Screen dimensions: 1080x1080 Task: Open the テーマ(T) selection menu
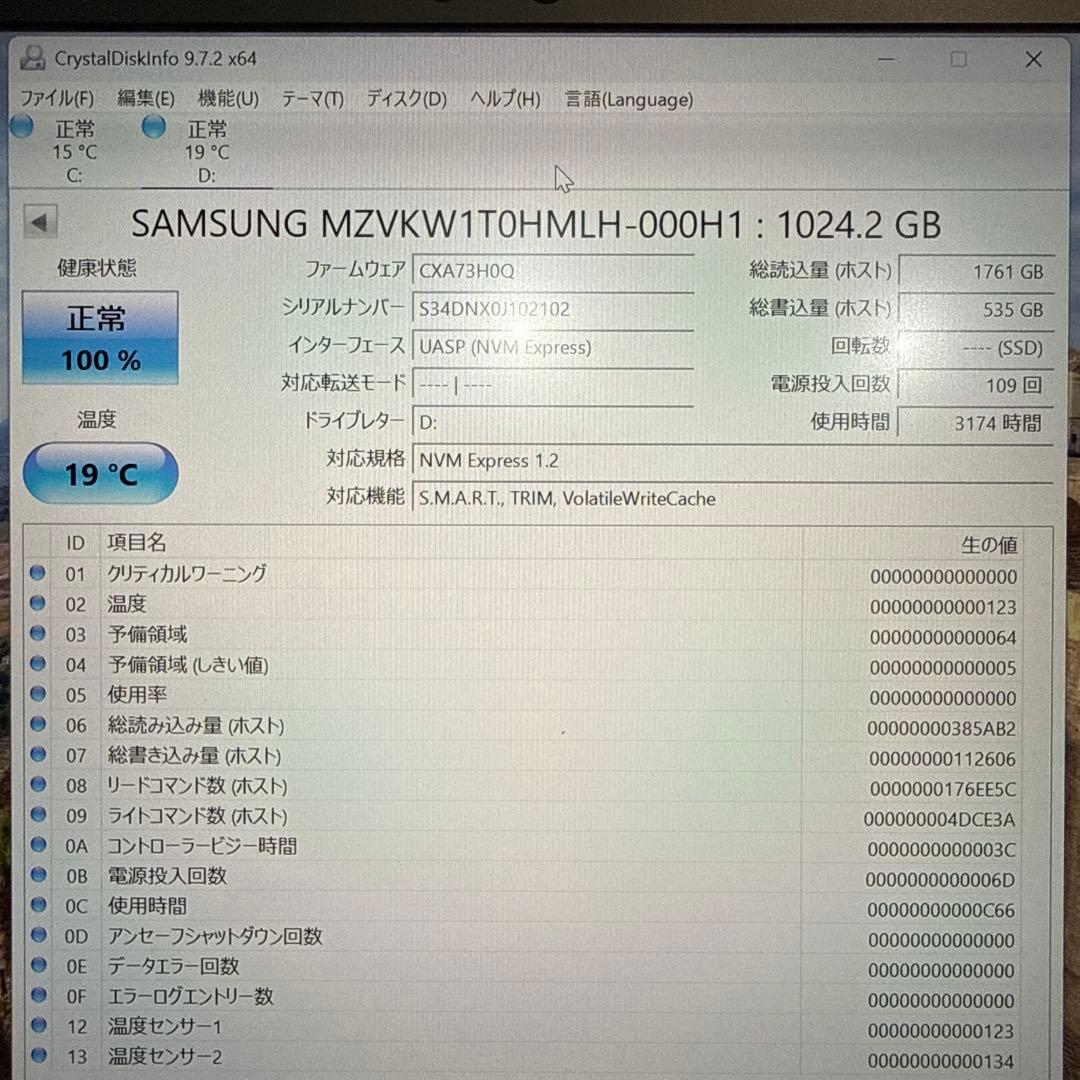pos(311,99)
